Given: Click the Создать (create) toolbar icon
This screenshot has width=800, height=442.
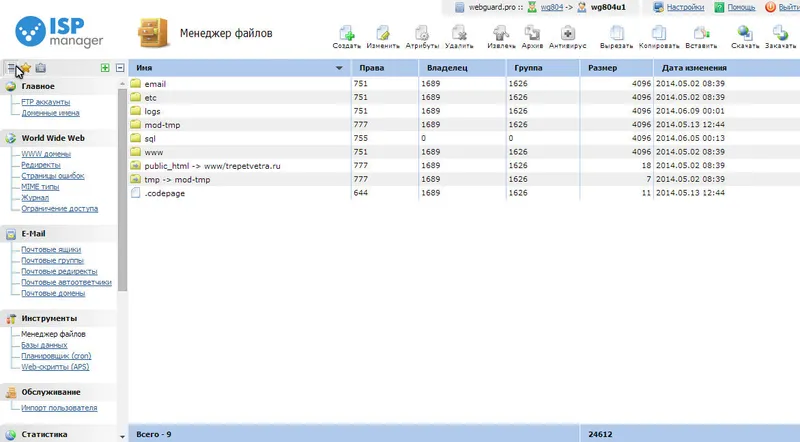Looking at the screenshot, I should [346, 34].
